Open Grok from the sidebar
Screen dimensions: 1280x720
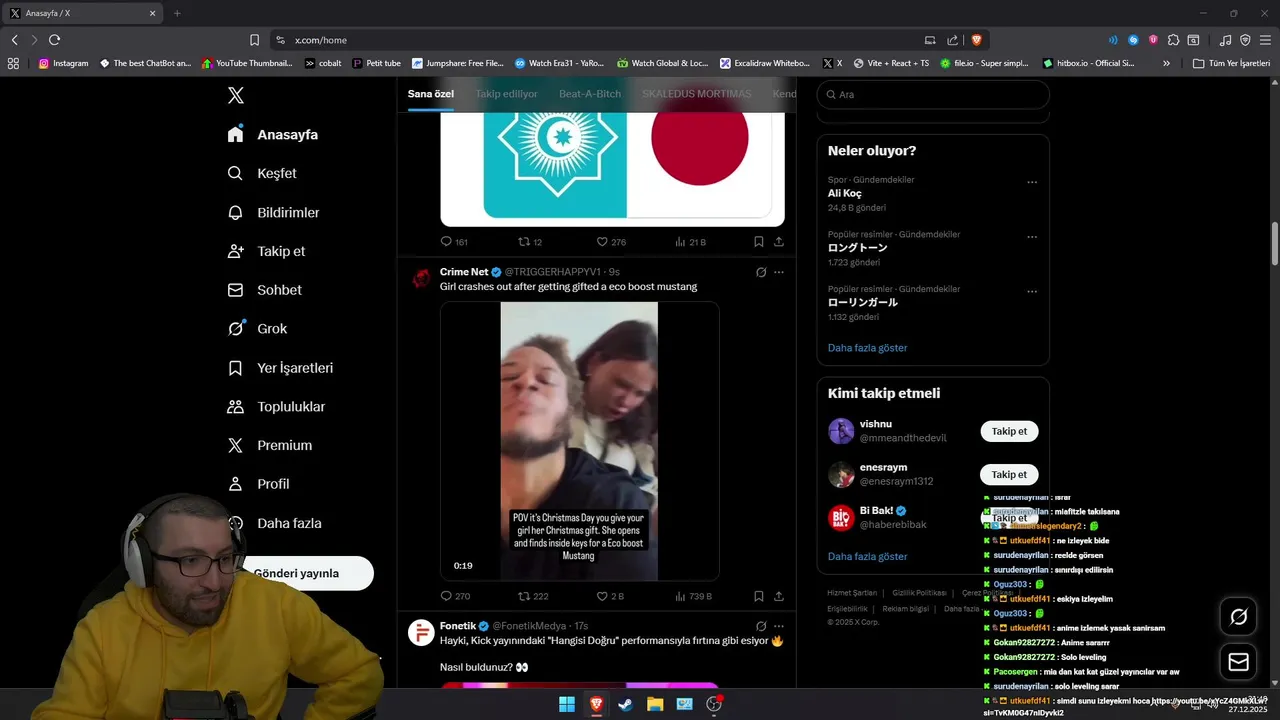tap(257, 328)
